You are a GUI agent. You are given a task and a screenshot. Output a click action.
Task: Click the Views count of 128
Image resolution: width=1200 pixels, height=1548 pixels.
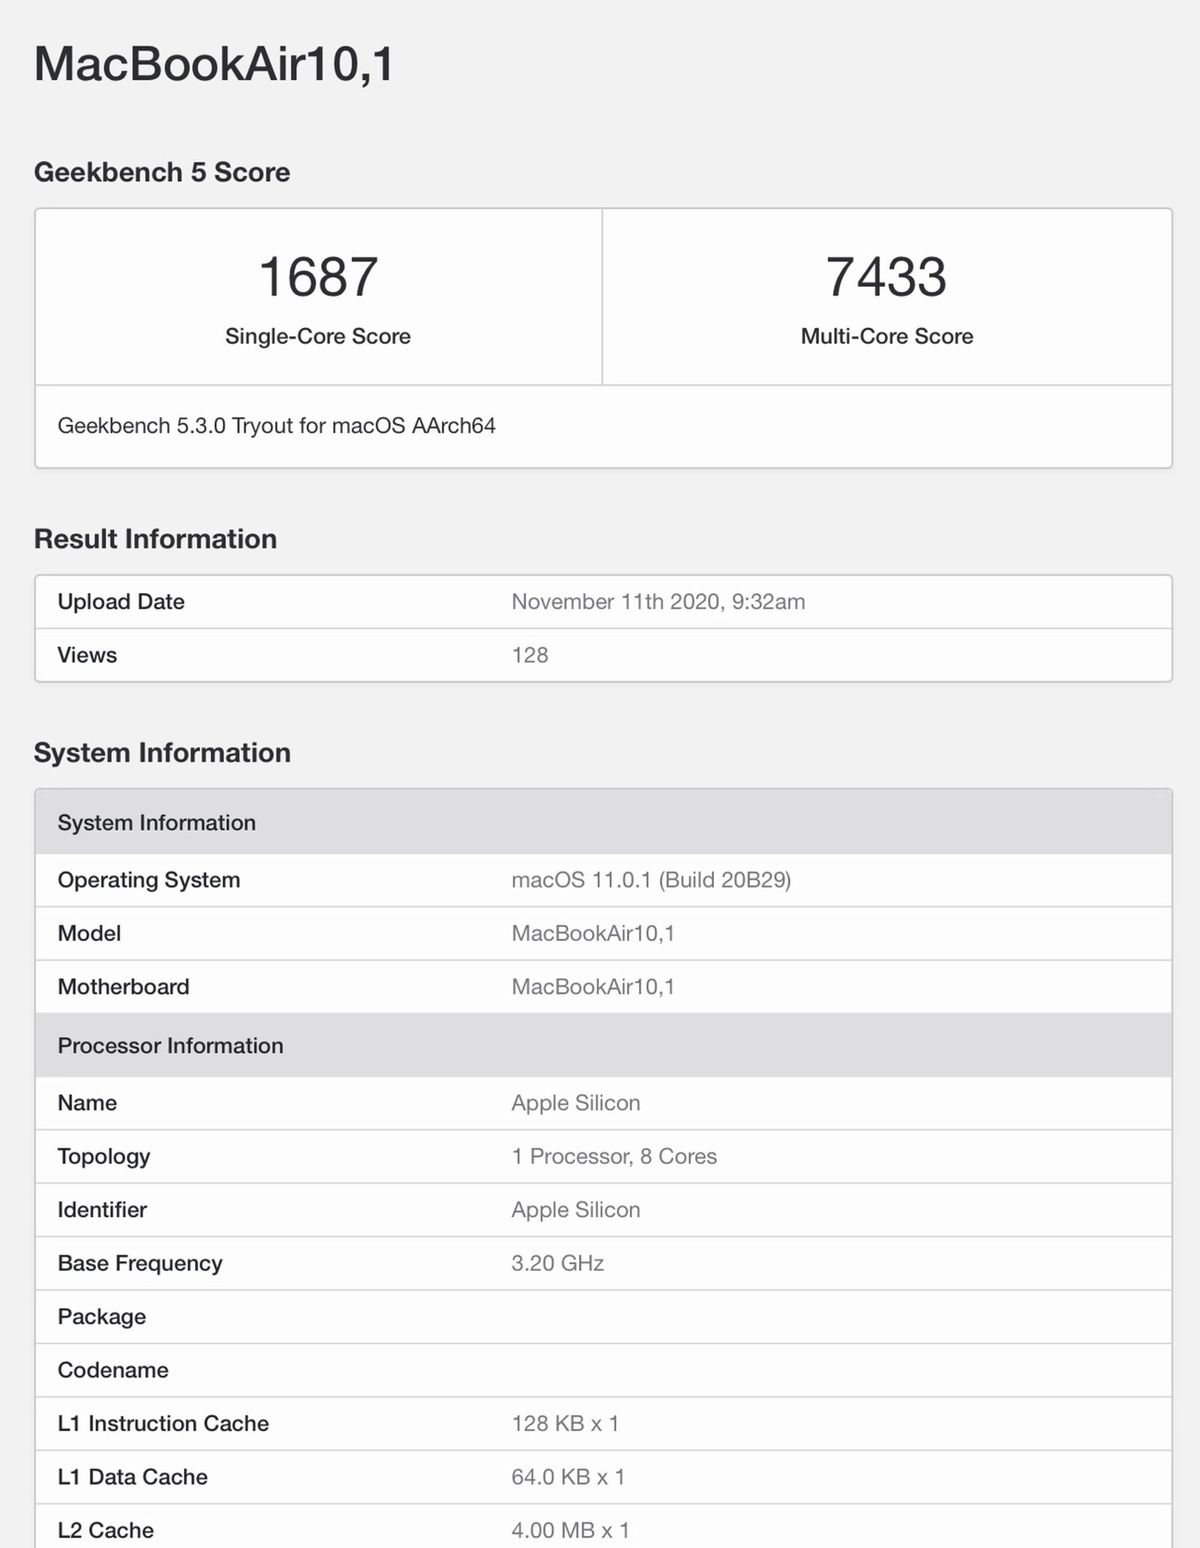click(529, 655)
